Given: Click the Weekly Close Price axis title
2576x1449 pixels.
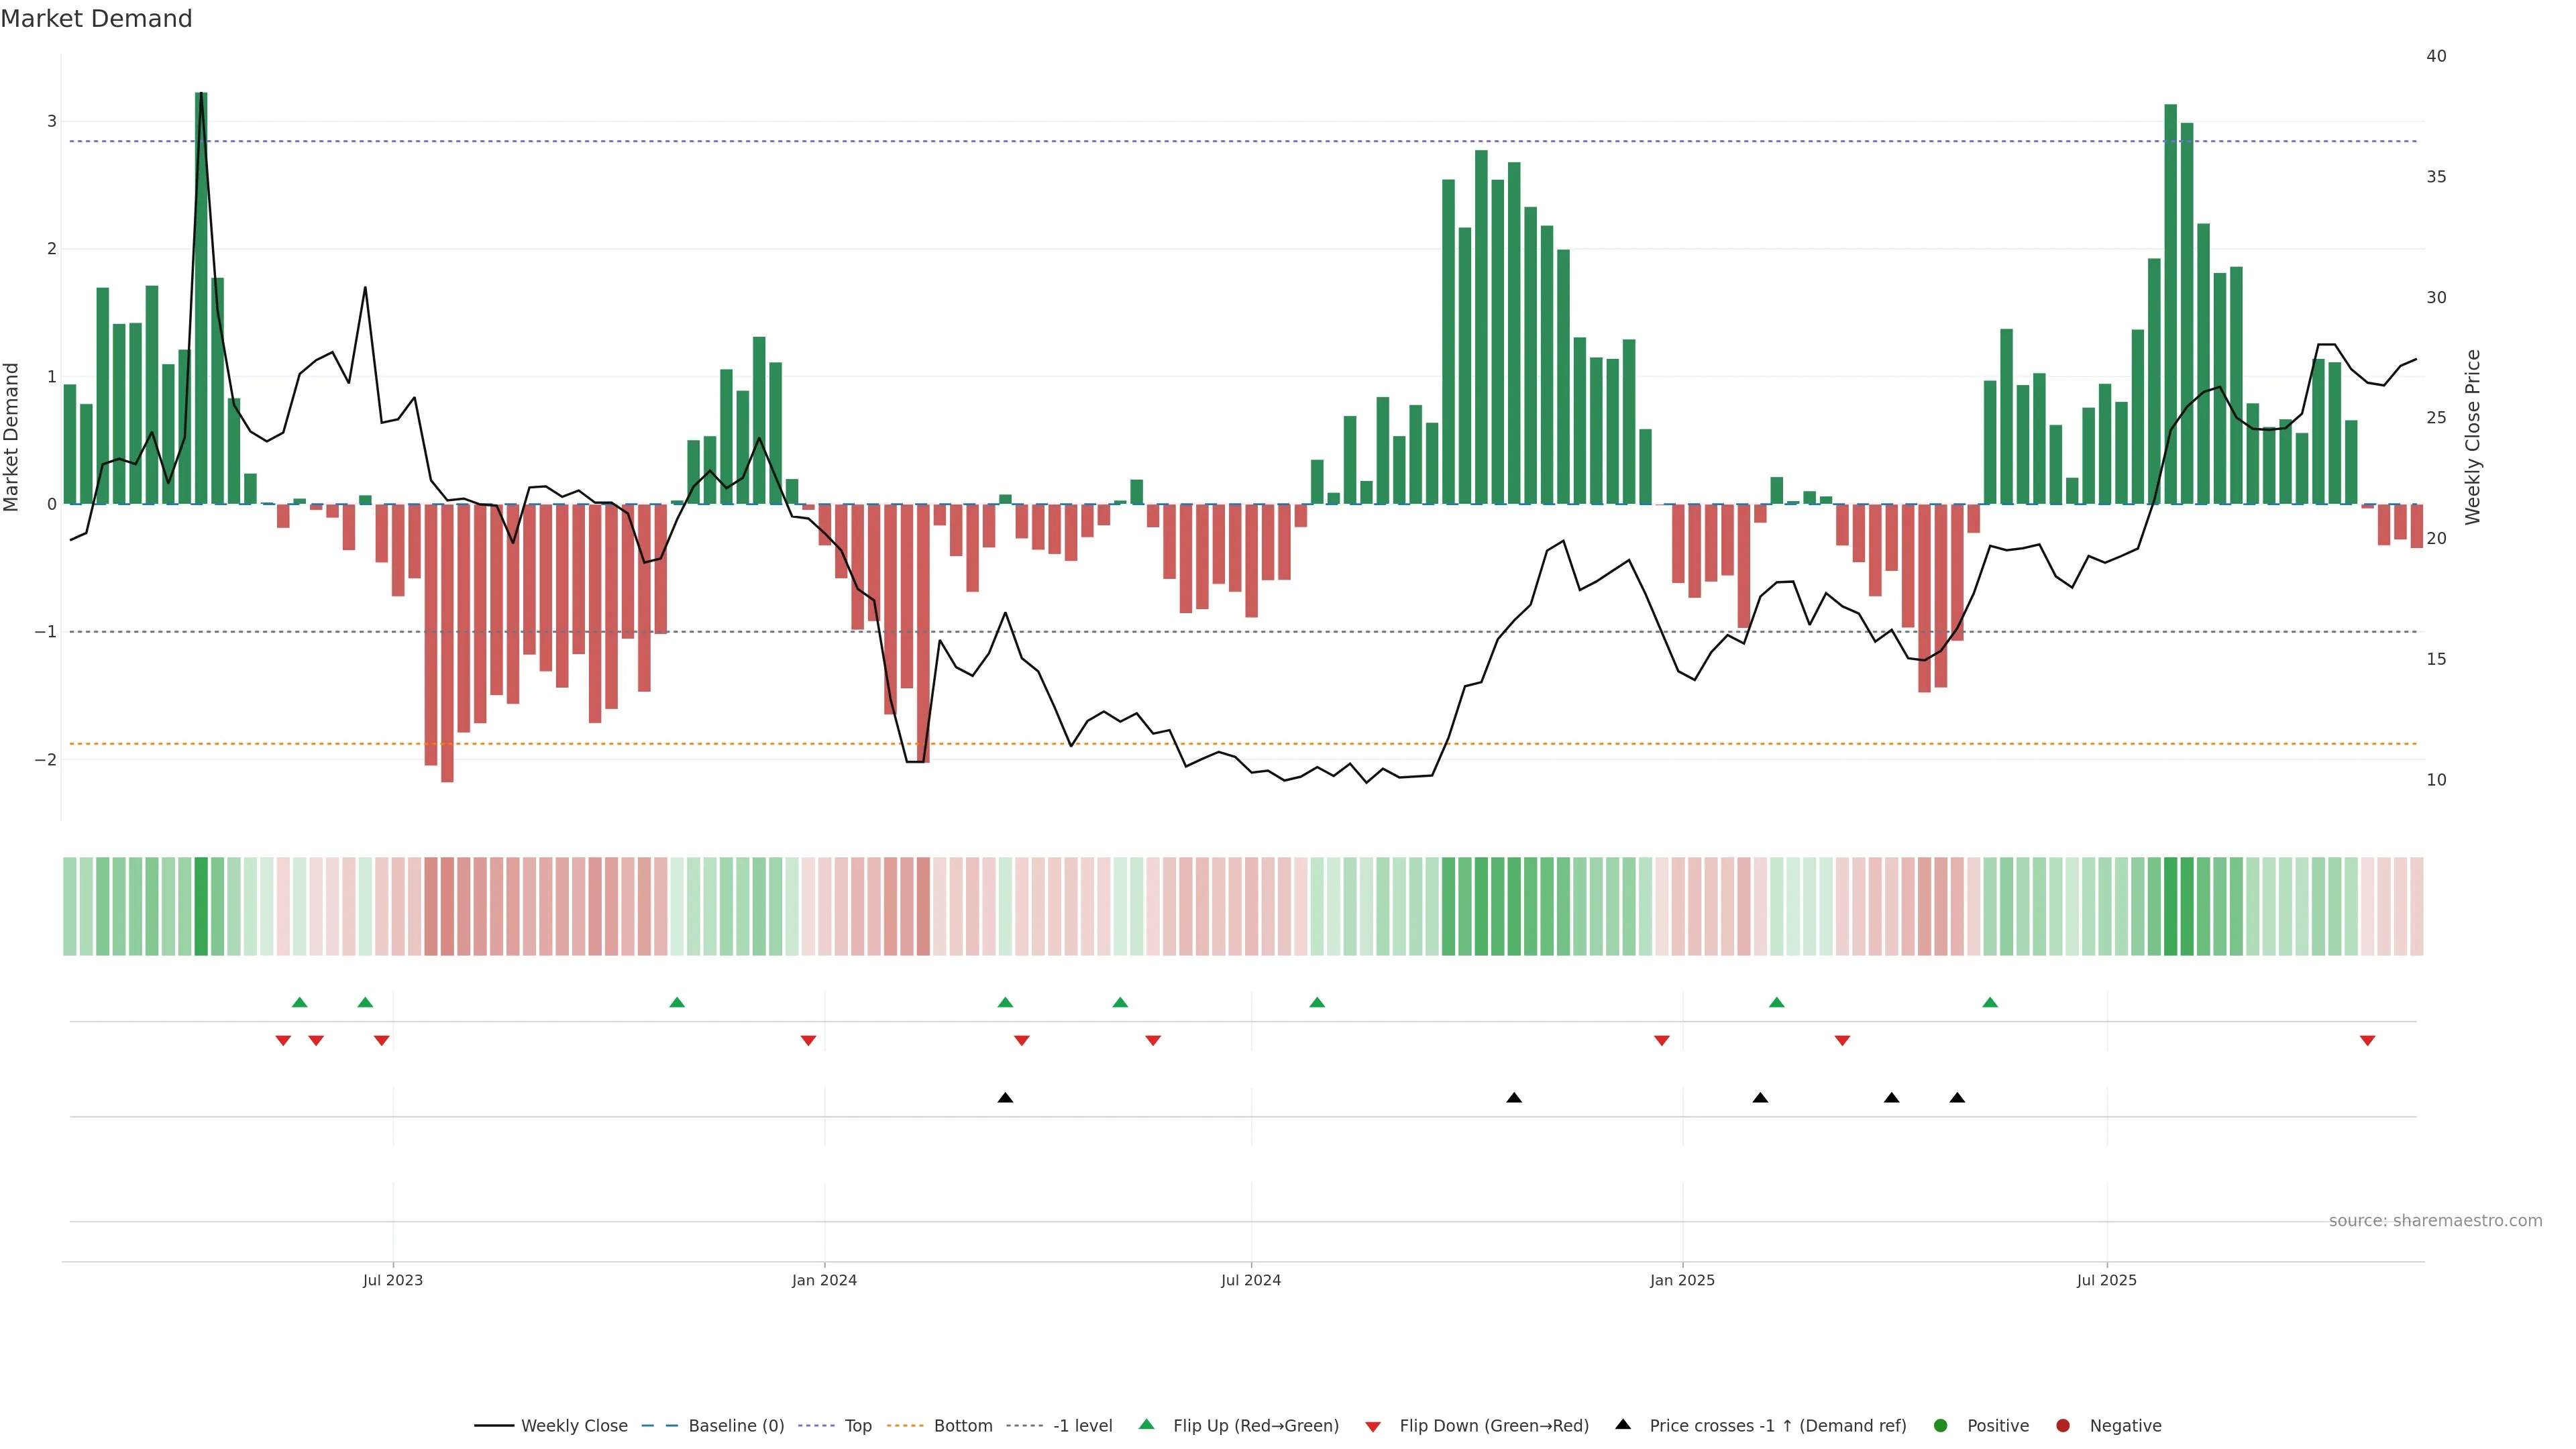Looking at the screenshot, I should click(2472, 437).
